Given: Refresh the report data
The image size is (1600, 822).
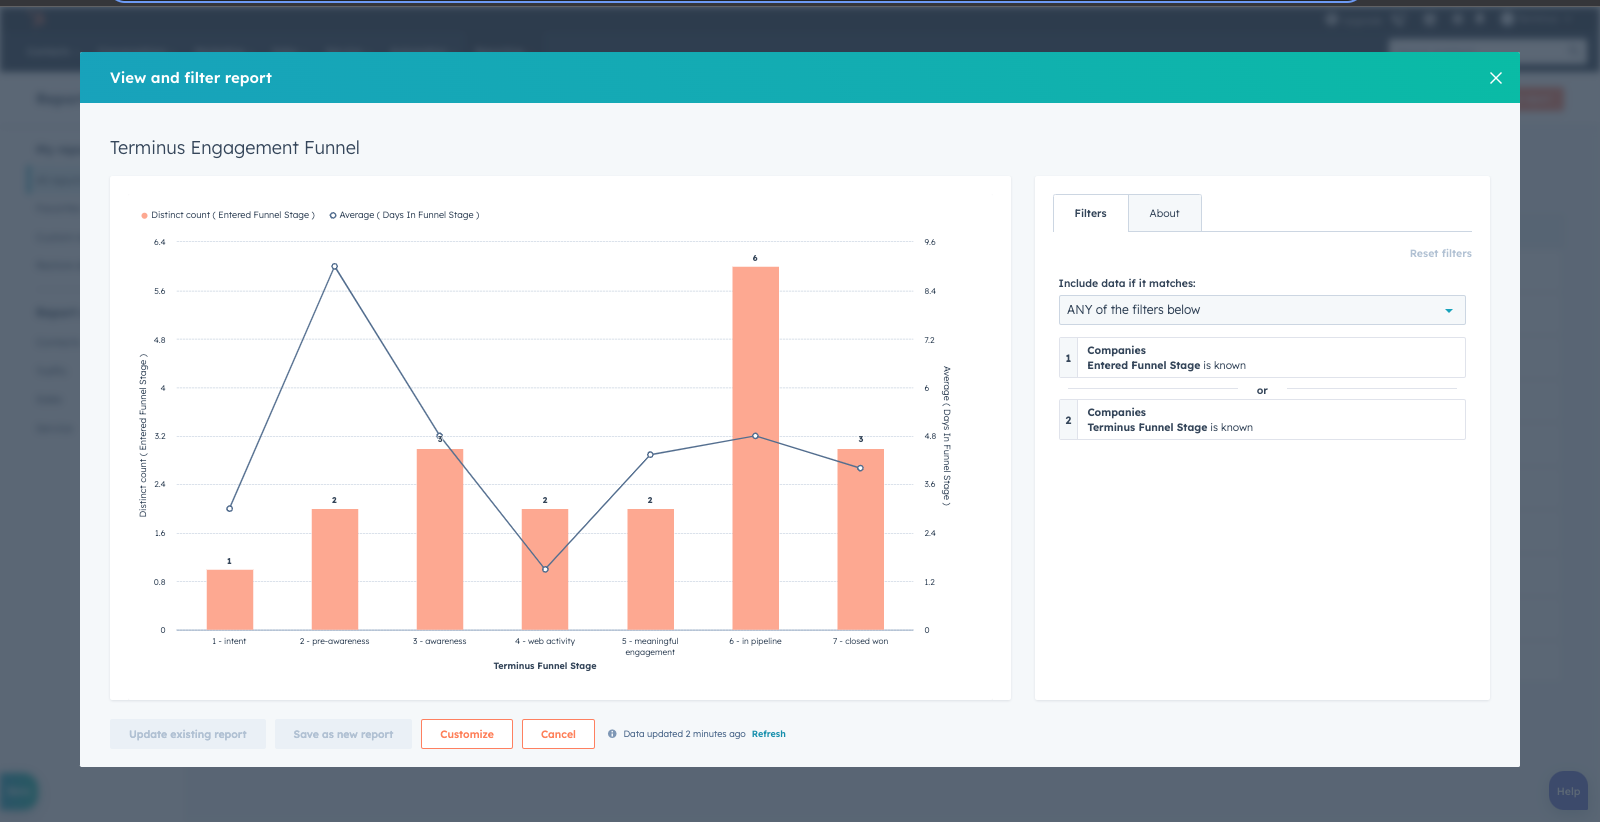Looking at the screenshot, I should (768, 734).
